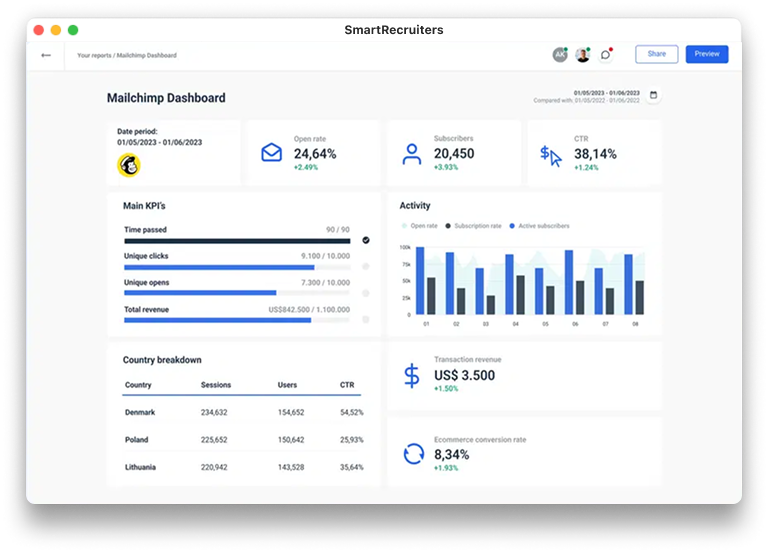Select the Poland table row label
768x552 pixels.
click(x=137, y=440)
